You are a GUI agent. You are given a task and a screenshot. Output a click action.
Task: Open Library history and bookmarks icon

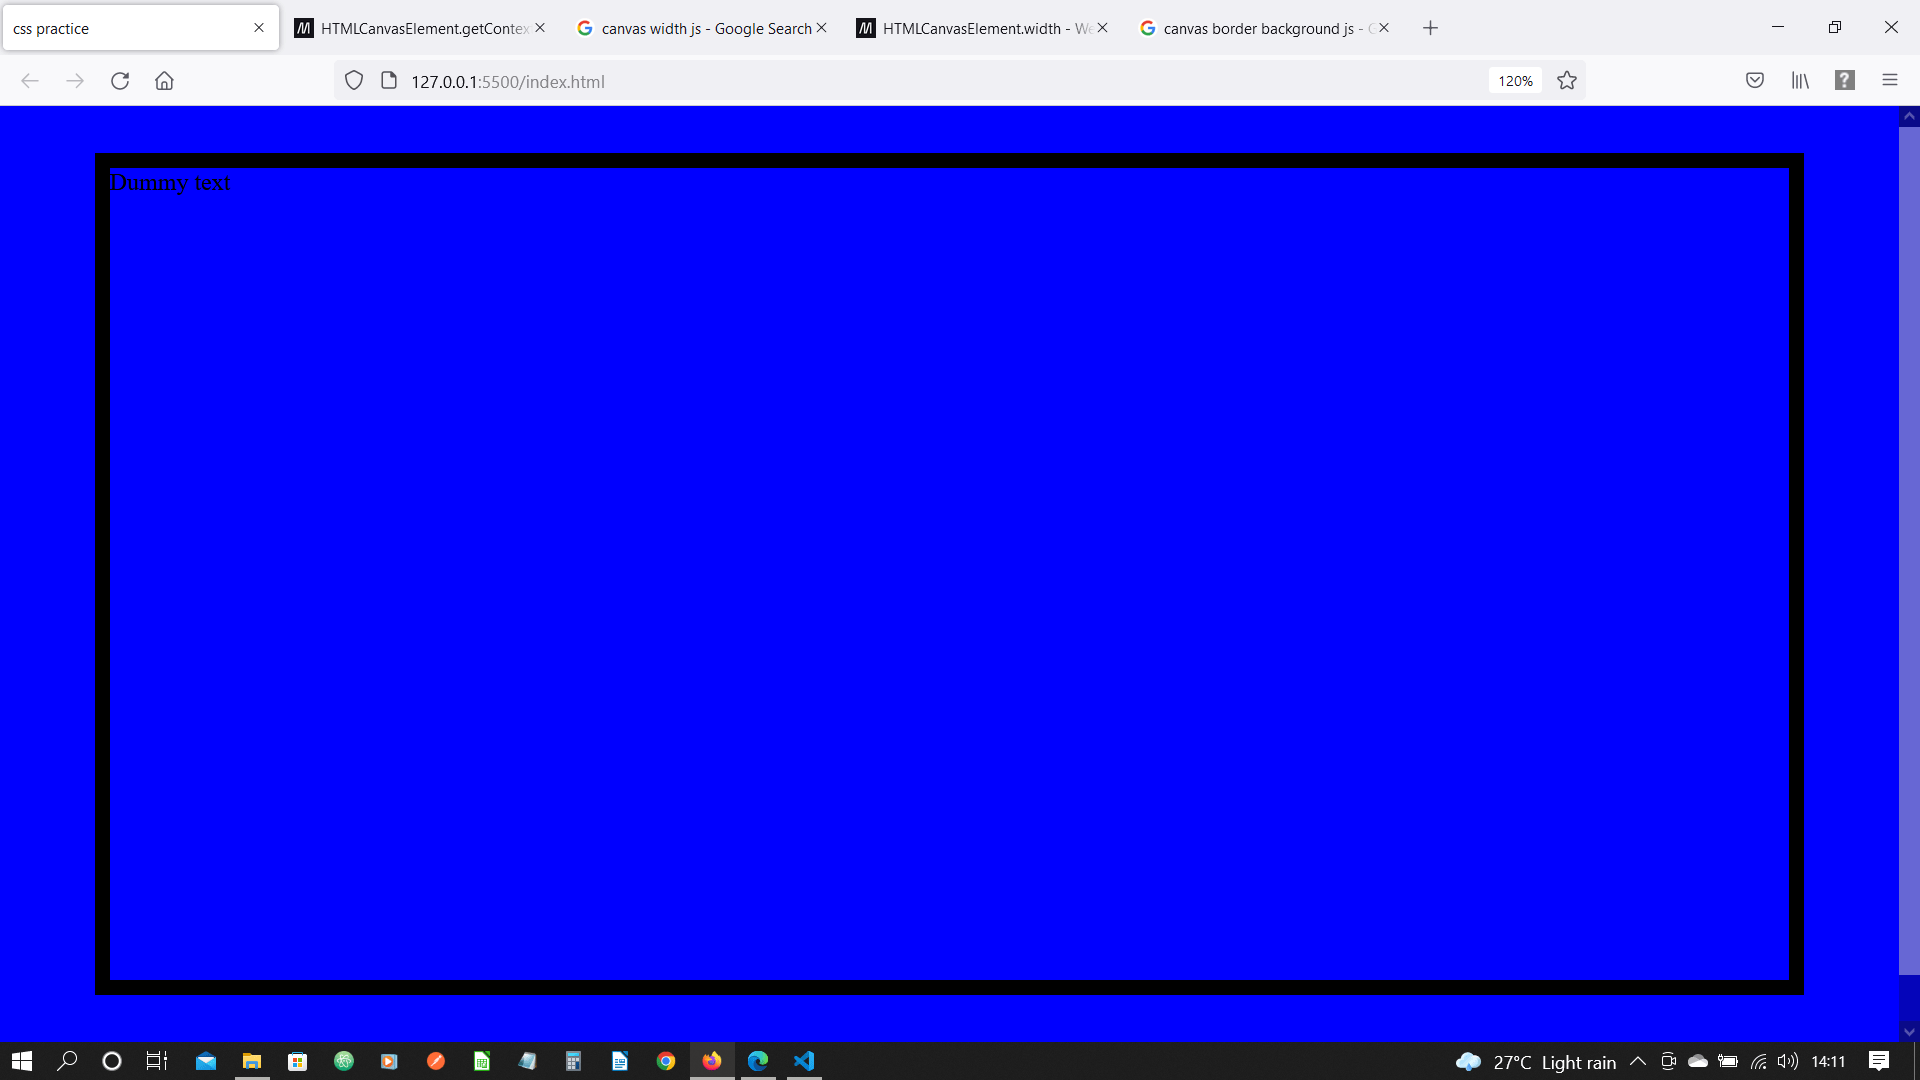[x=1800, y=81]
